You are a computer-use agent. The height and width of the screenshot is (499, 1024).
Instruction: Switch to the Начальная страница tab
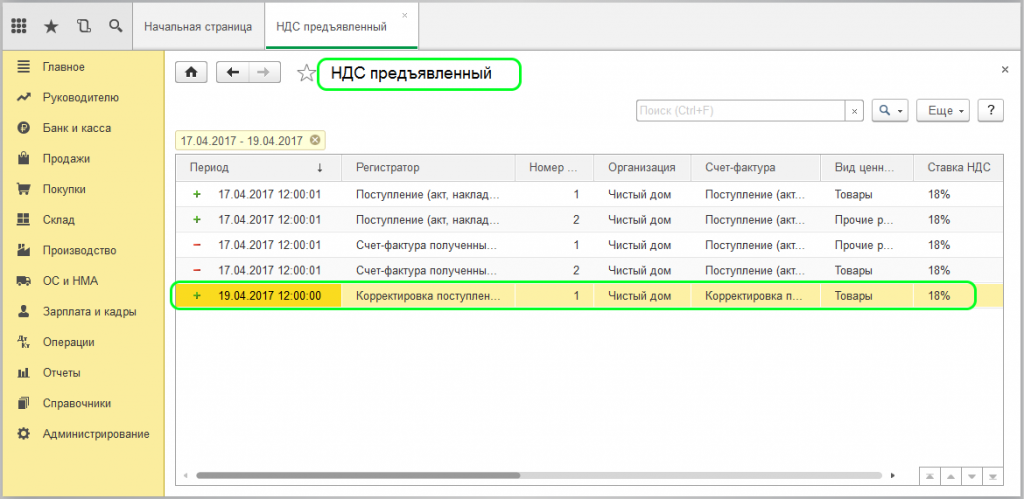[x=198, y=26]
